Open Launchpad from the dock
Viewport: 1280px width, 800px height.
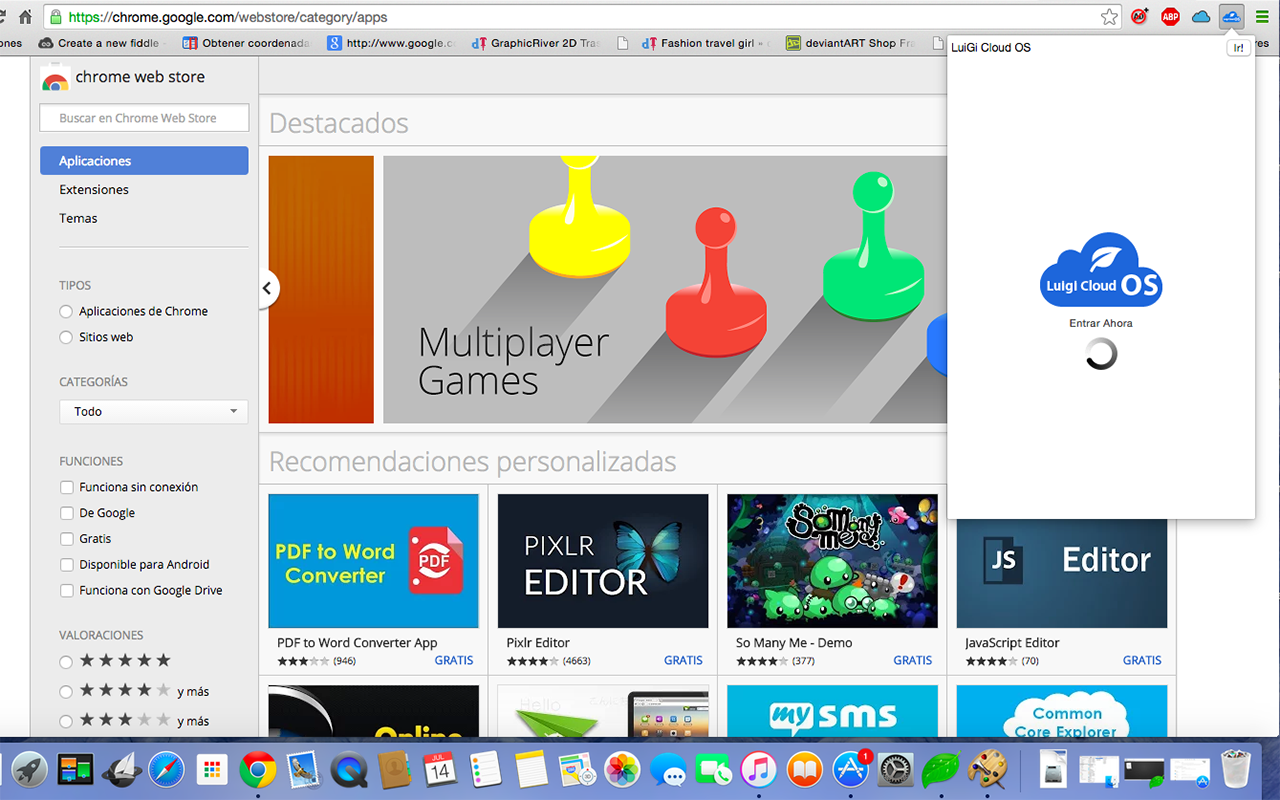(30, 770)
